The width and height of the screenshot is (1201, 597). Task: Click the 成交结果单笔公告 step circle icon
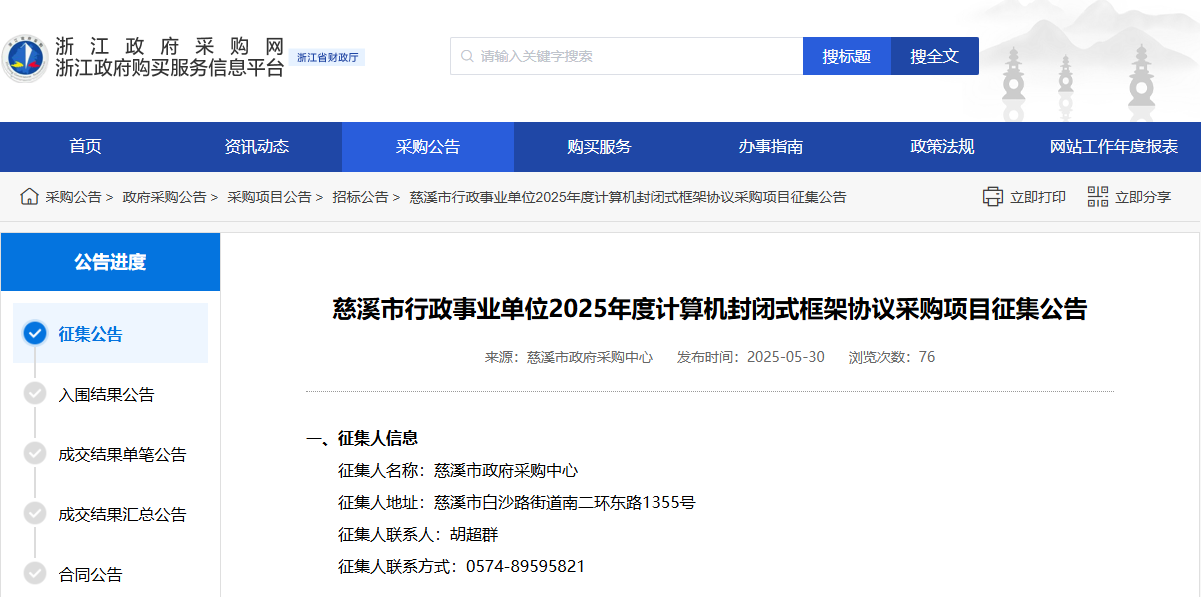click(35, 454)
